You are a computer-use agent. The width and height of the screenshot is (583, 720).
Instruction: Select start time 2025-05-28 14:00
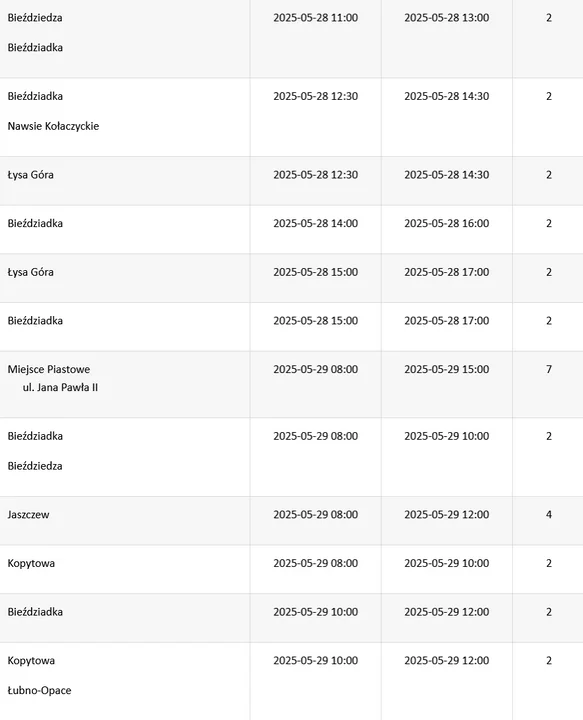pos(315,224)
